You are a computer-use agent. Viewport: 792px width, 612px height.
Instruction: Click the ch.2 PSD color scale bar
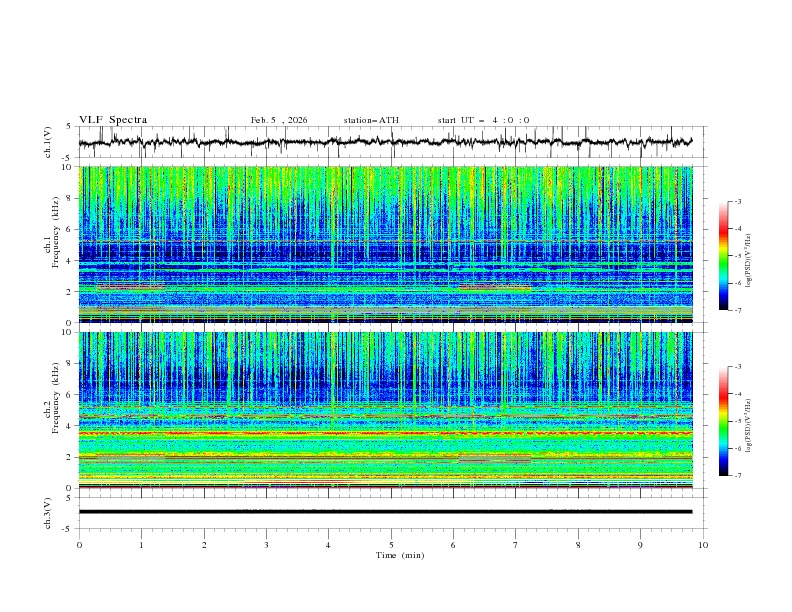point(723,421)
